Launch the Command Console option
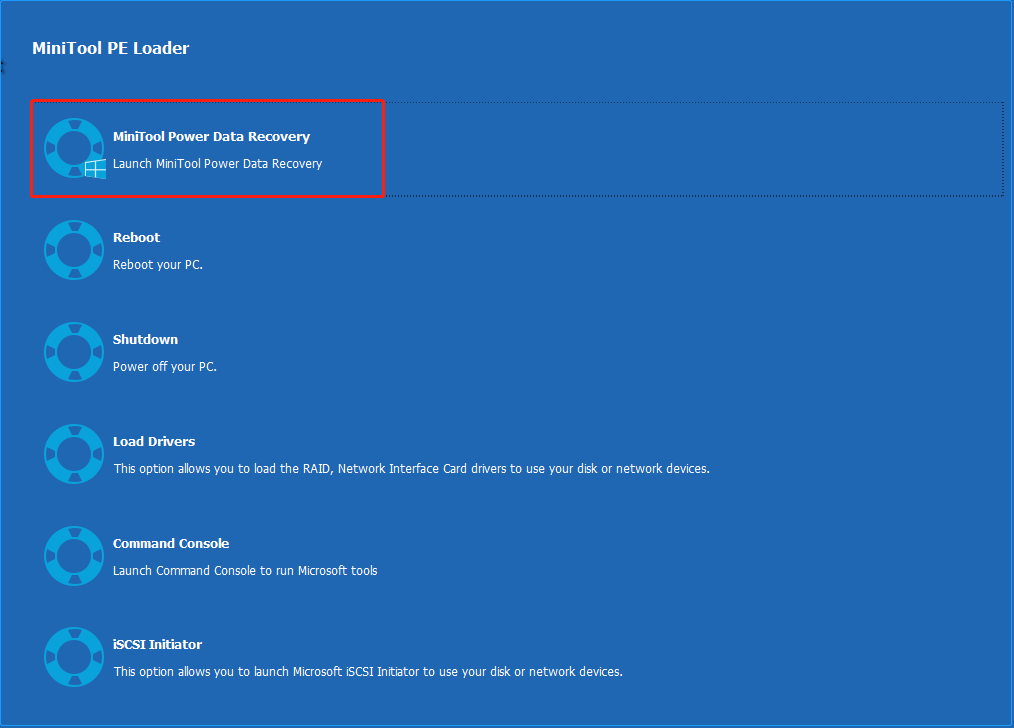This screenshot has width=1014, height=728. point(170,543)
